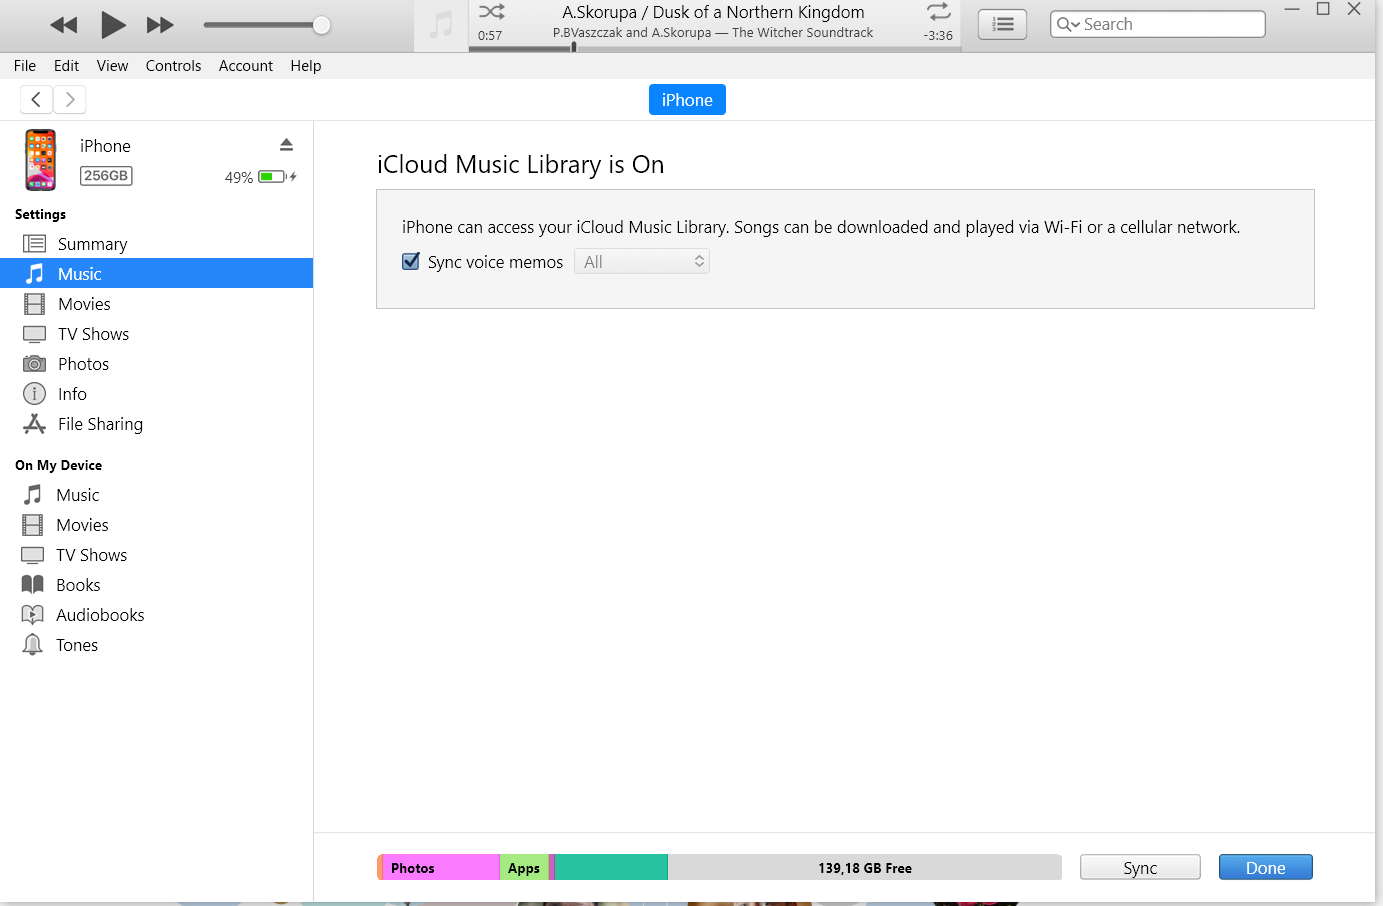Open the Edit menu
This screenshot has width=1383, height=906.
67,66
